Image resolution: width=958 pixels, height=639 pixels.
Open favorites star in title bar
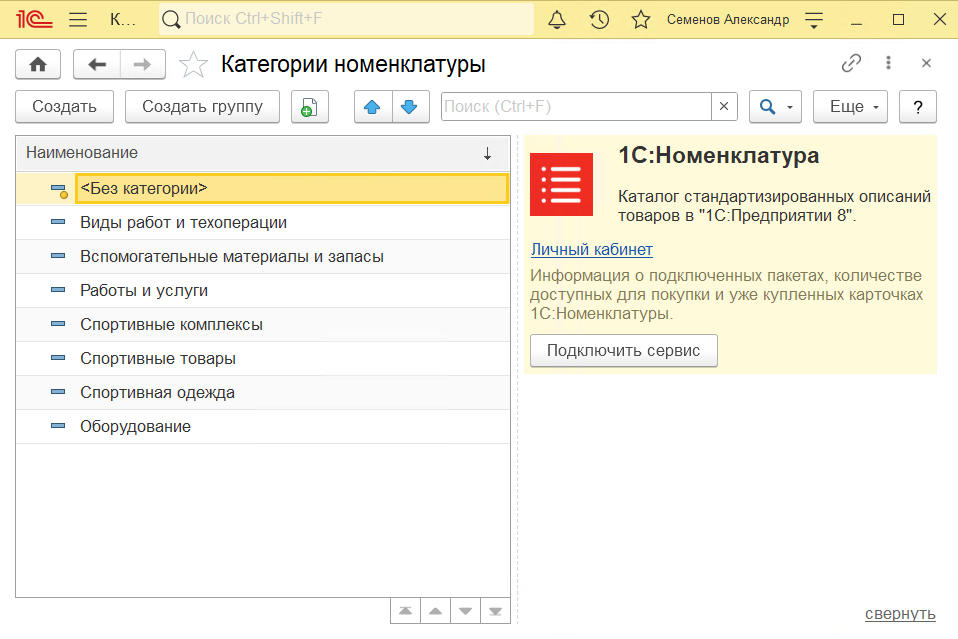click(x=641, y=20)
